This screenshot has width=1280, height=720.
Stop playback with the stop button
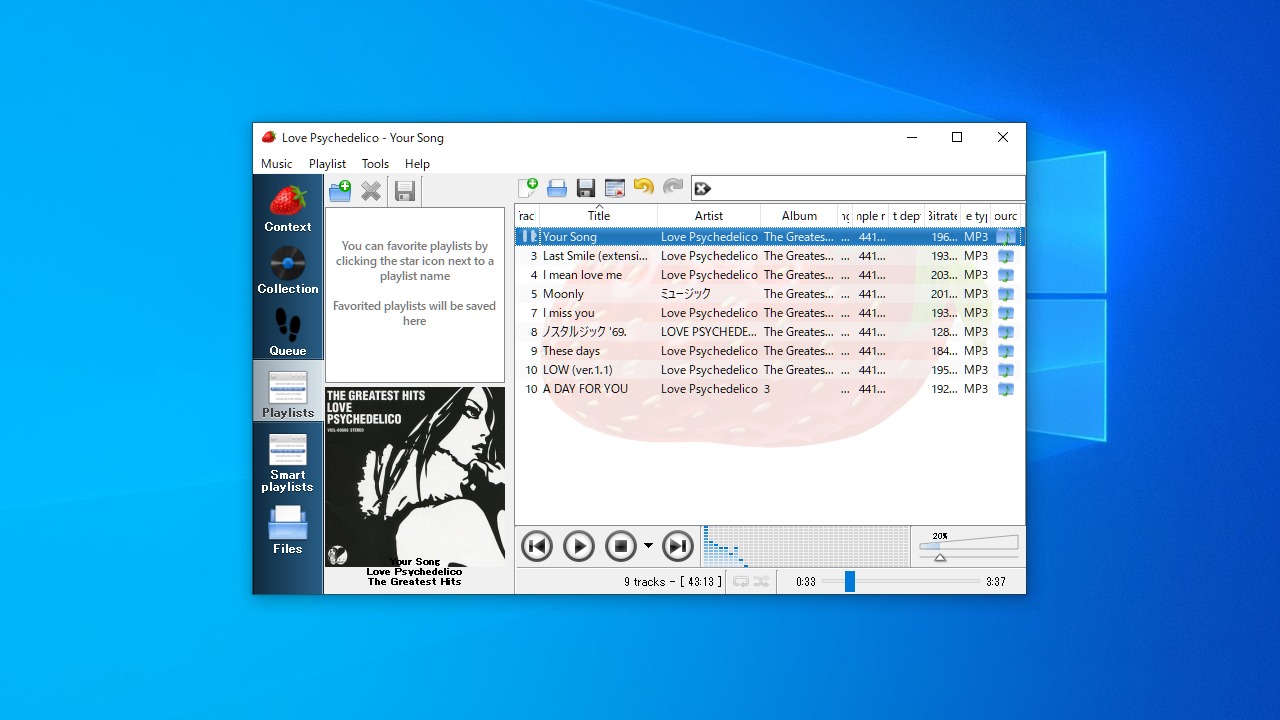(x=621, y=546)
